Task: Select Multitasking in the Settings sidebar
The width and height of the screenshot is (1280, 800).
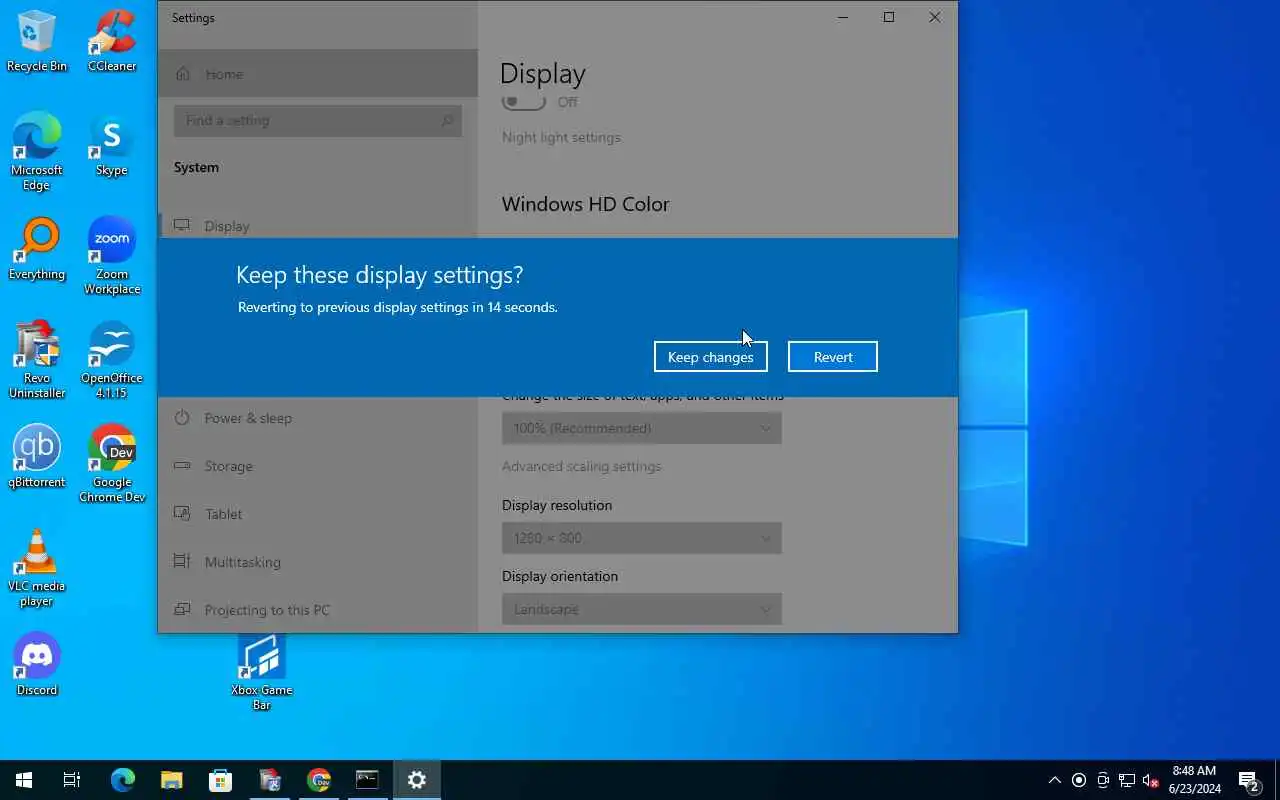Action: (x=318, y=562)
